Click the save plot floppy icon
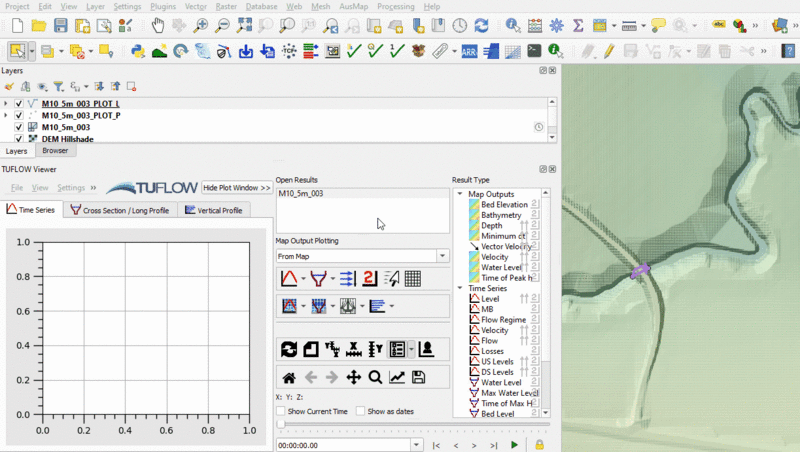 tap(418, 377)
